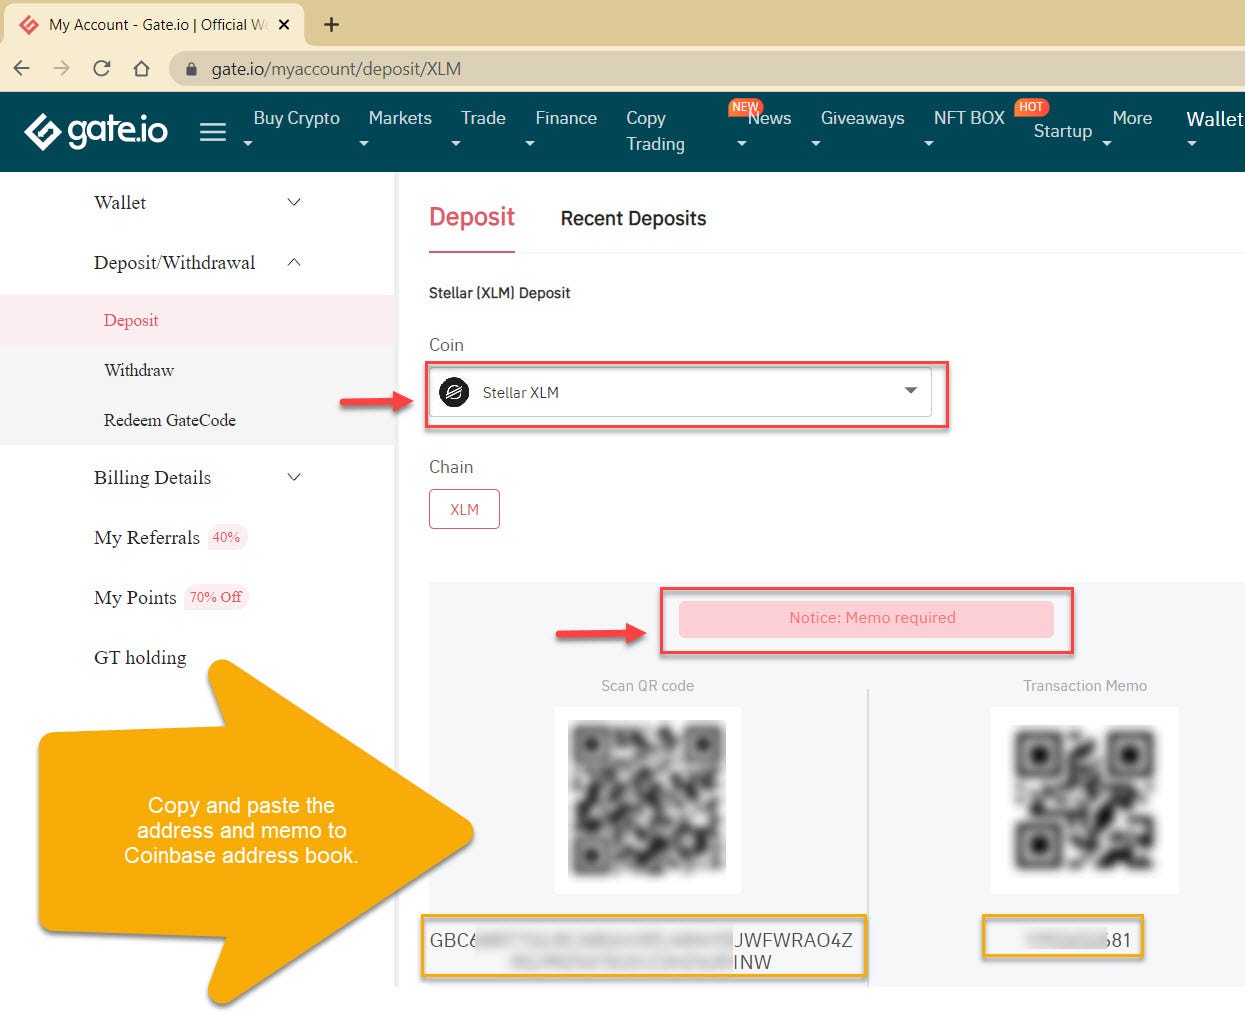The height and width of the screenshot is (1015, 1245).
Task: Select Deposit/Withdrawal in the sidebar
Action: pos(174,262)
